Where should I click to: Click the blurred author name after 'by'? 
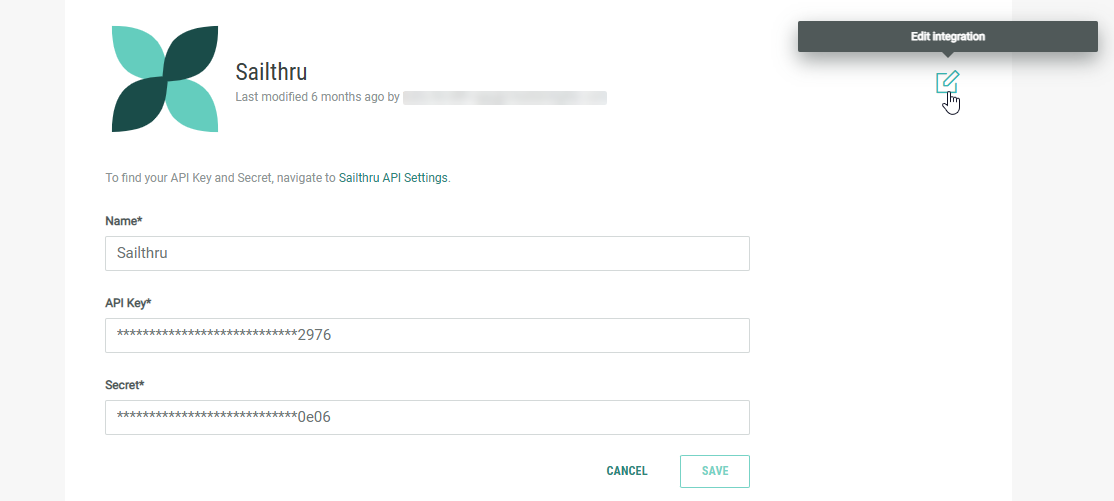pyautogui.click(x=505, y=98)
